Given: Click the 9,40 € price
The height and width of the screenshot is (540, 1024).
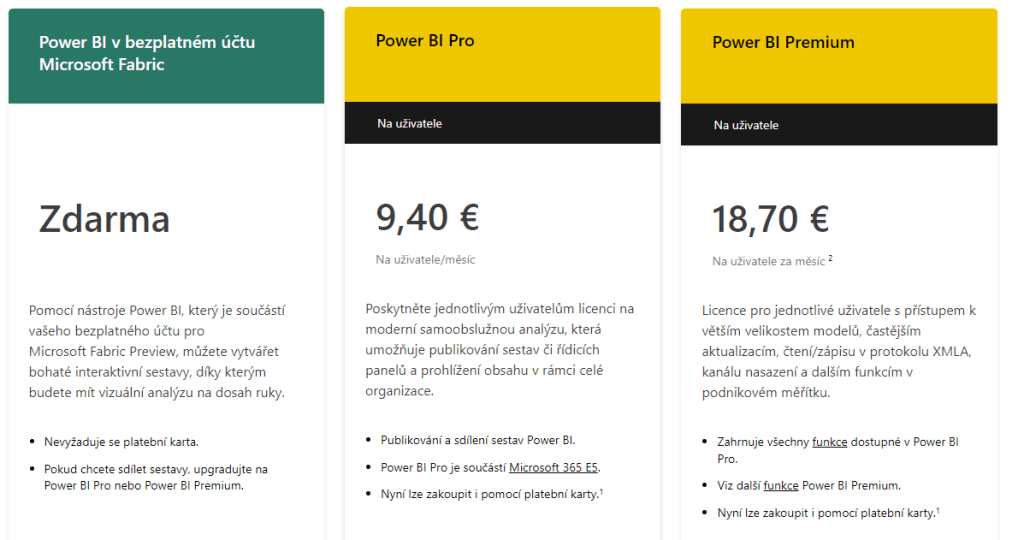Looking at the screenshot, I should tap(427, 217).
